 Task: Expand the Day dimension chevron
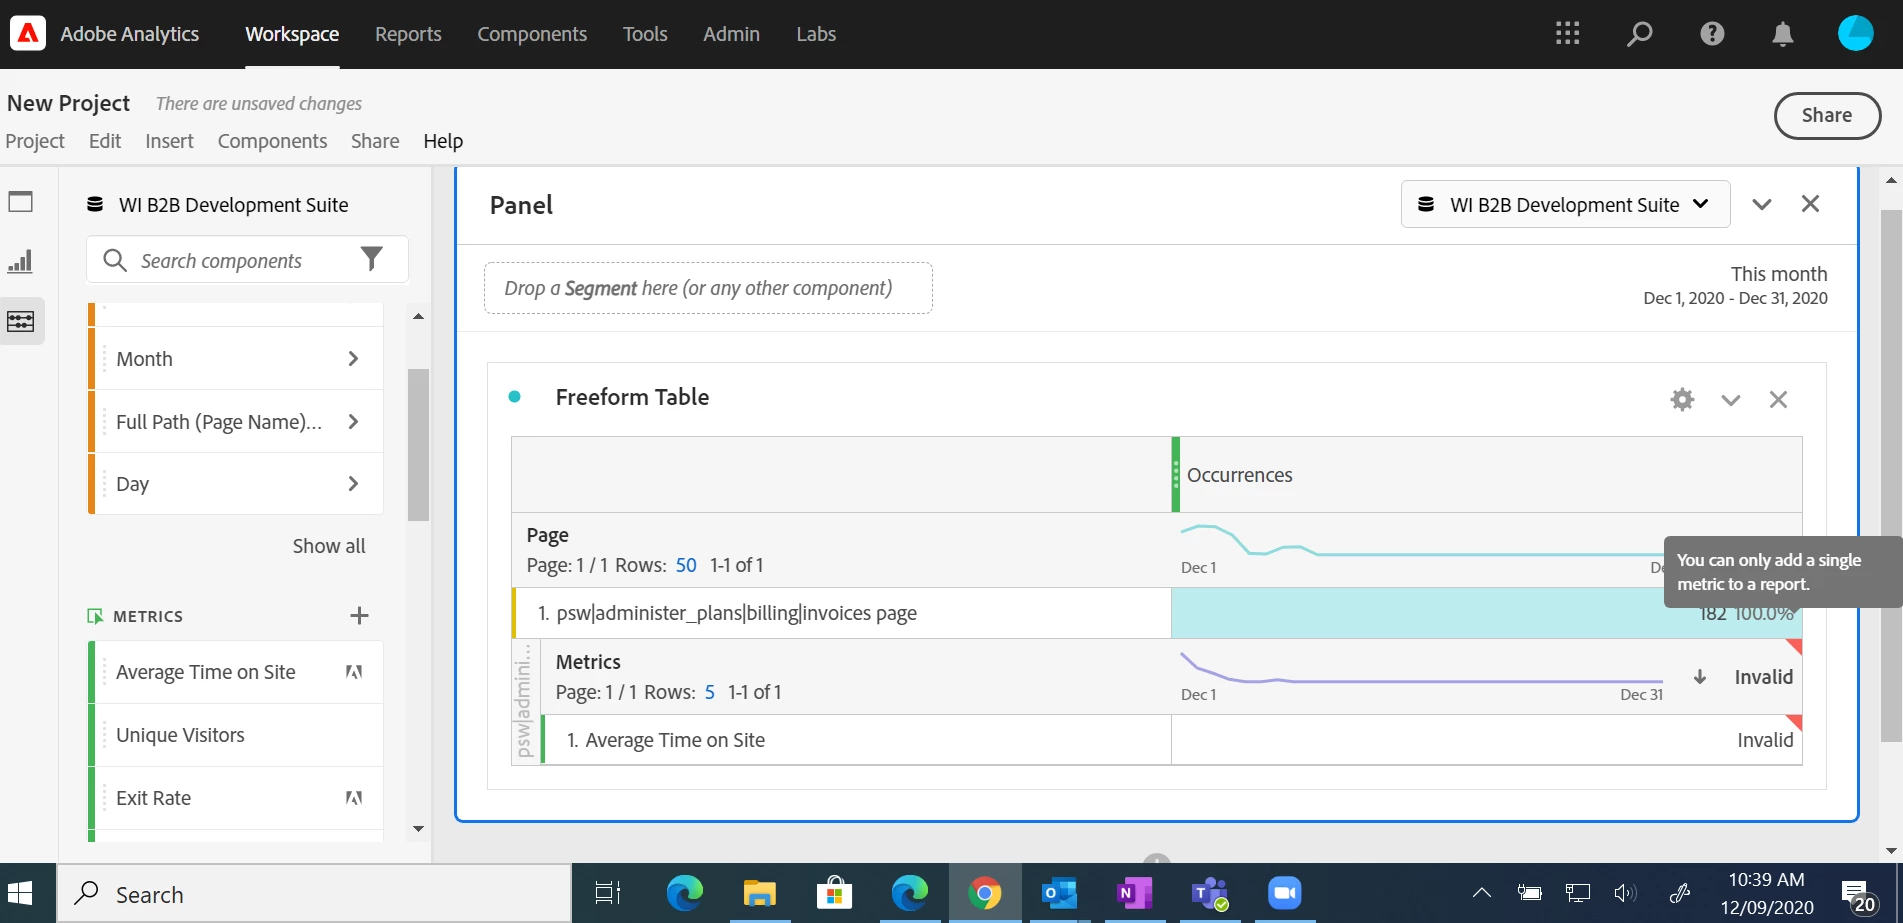[353, 483]
